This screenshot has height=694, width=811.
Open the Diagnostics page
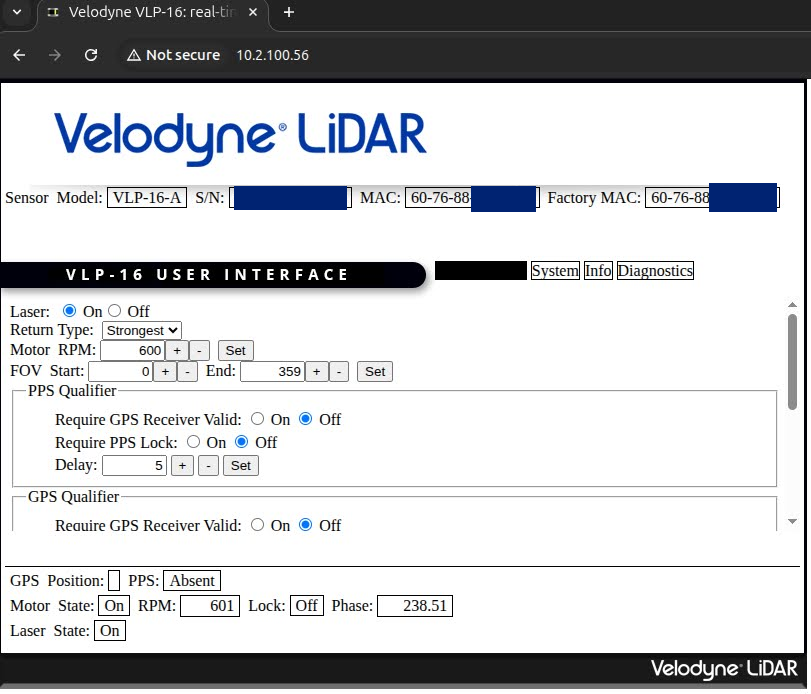(x=655, y=270)
